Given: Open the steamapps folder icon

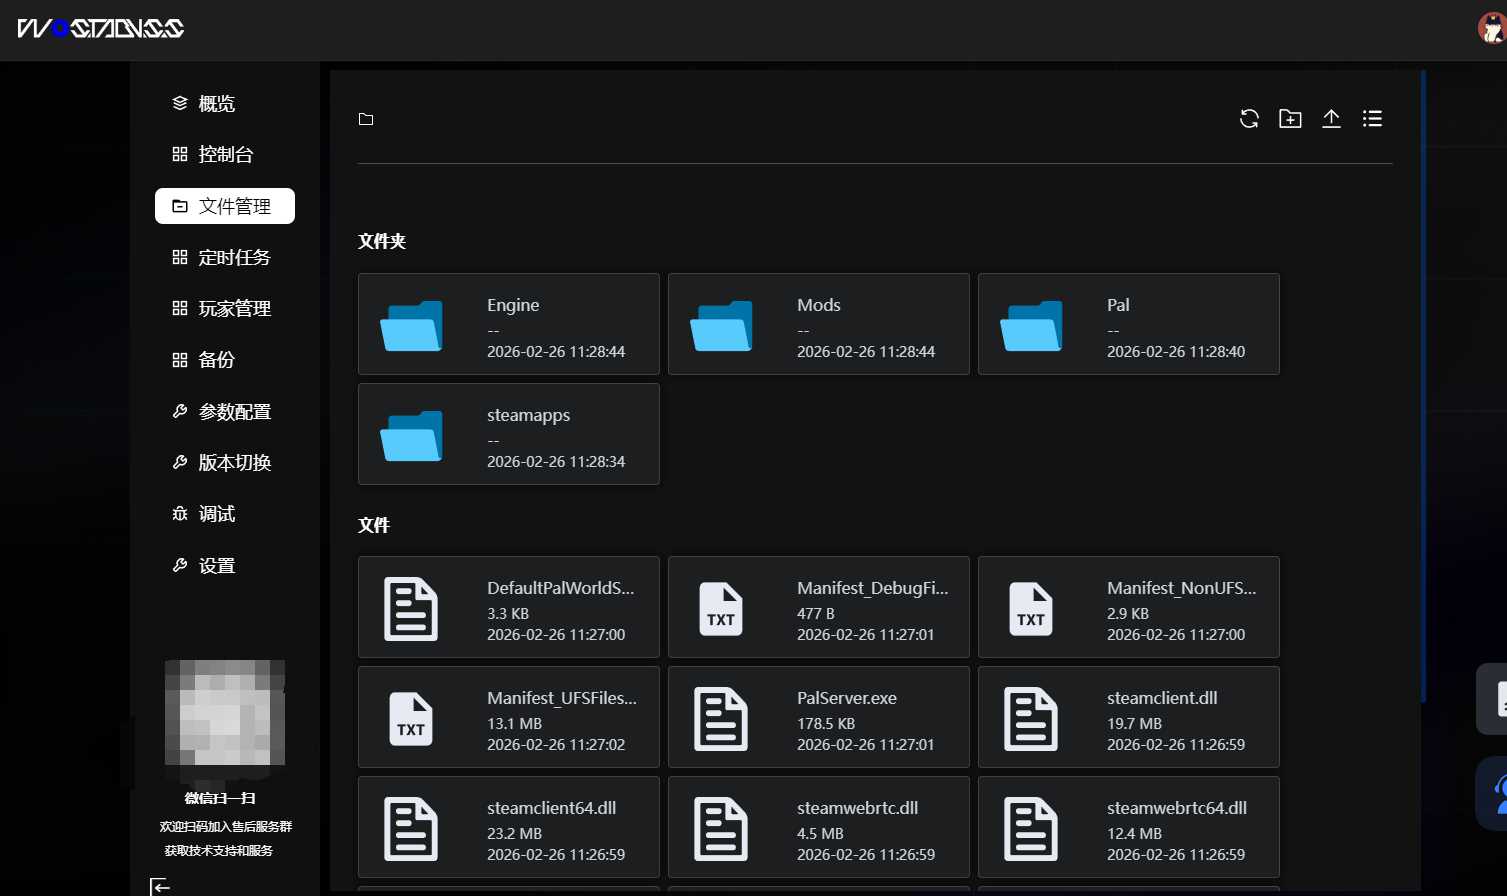Looking at the screenshot, I should coord(411,435).
